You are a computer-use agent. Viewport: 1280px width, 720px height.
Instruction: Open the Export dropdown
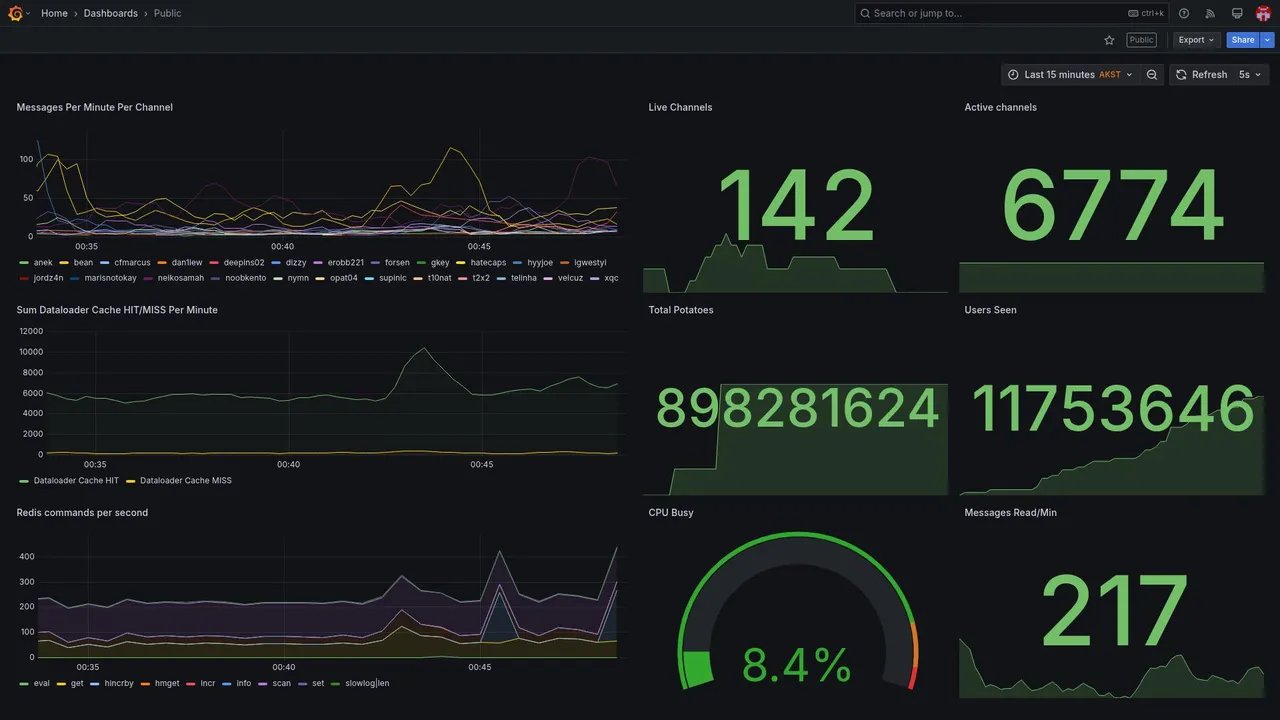1196,40
